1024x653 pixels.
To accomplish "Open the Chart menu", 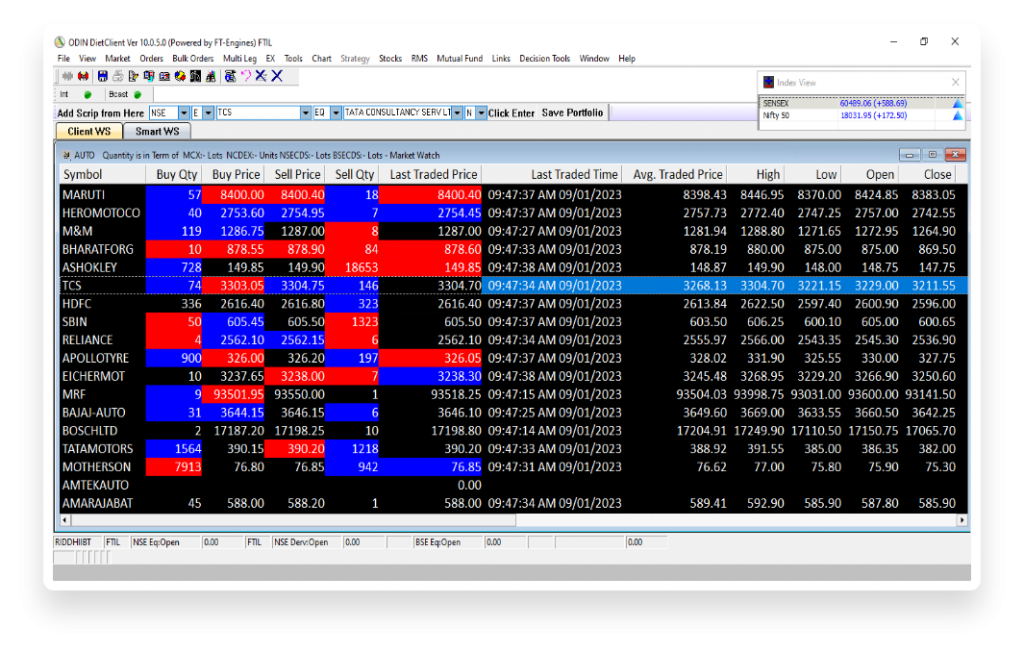I will (321, 59).
